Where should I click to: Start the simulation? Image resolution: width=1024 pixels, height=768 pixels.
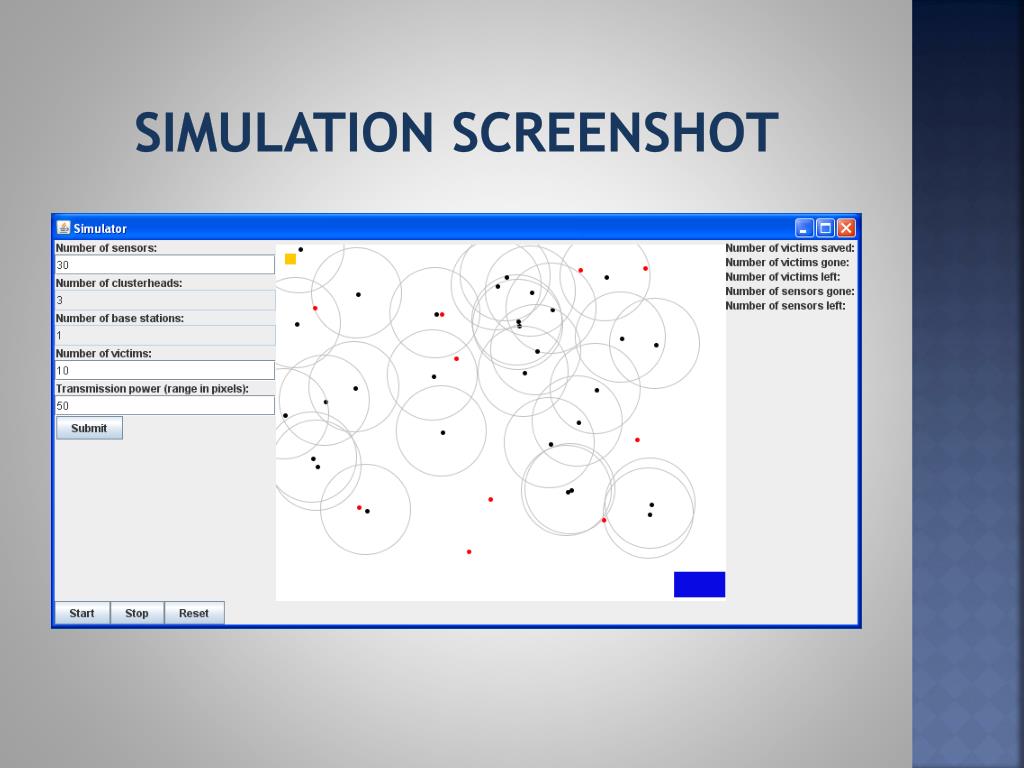tap(82, 613)
